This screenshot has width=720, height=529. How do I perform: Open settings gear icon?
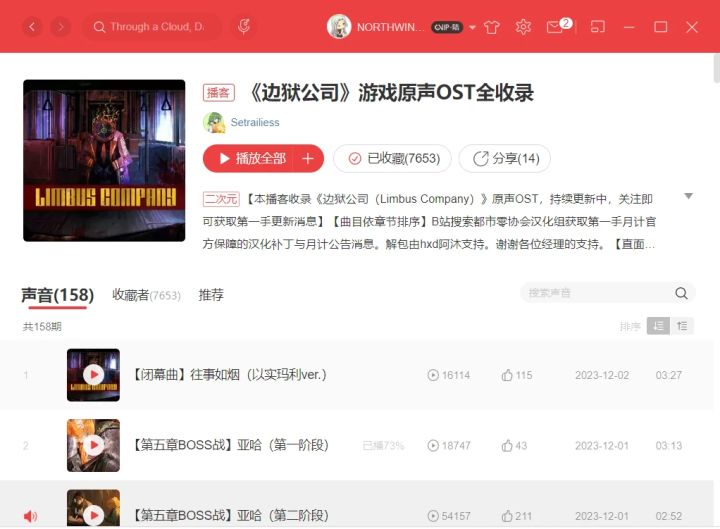pyautogui.click(x=523, y=27)
